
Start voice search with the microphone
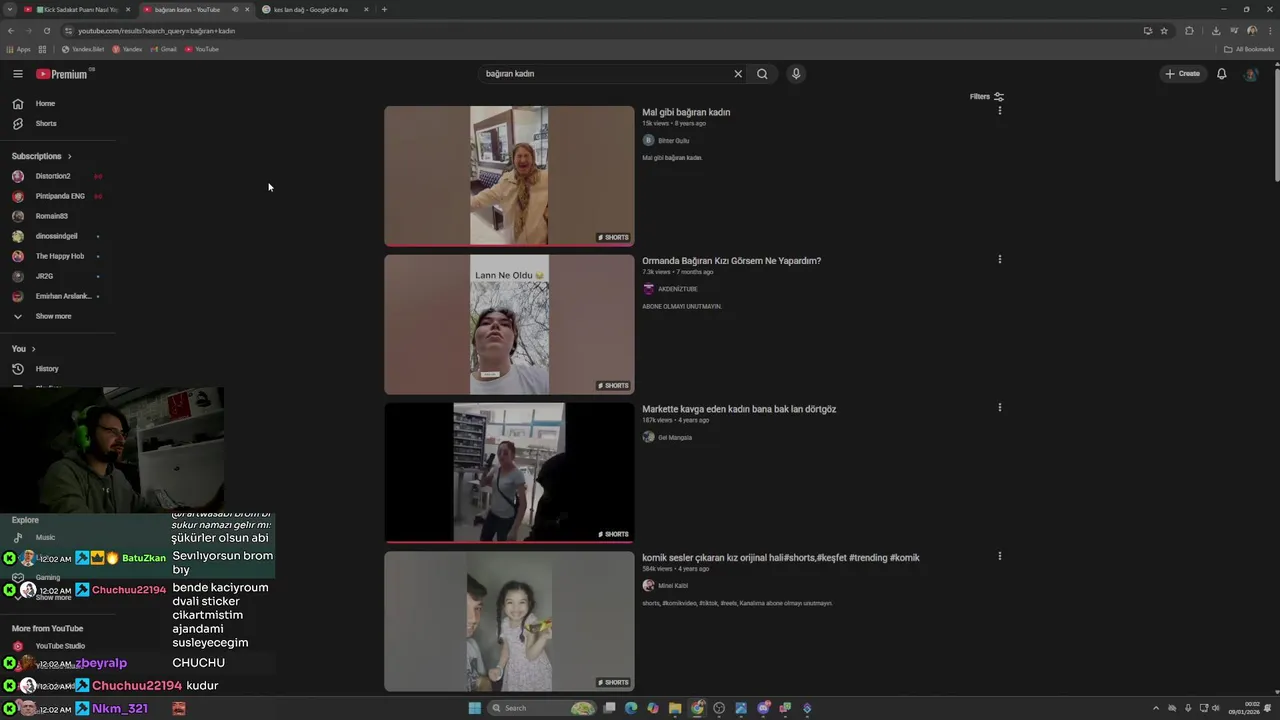(796, 74)
